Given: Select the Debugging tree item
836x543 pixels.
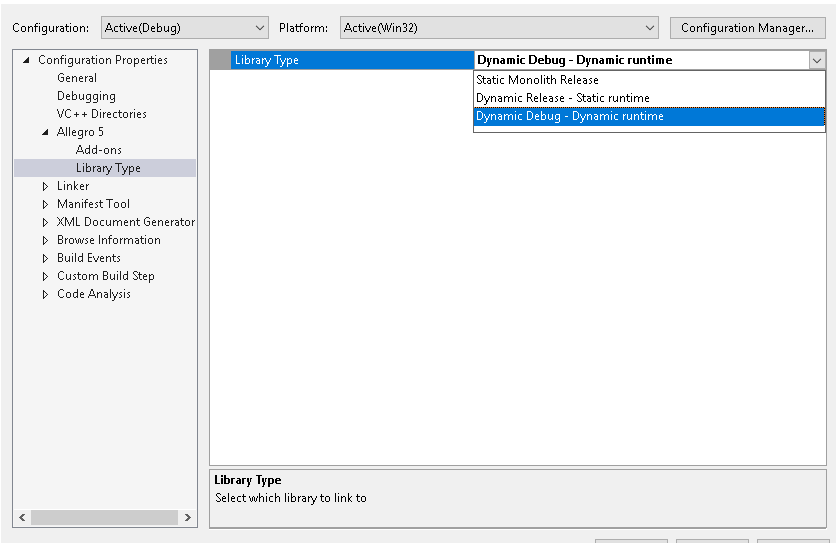Looking at the screenshot, I should point(86,96).
